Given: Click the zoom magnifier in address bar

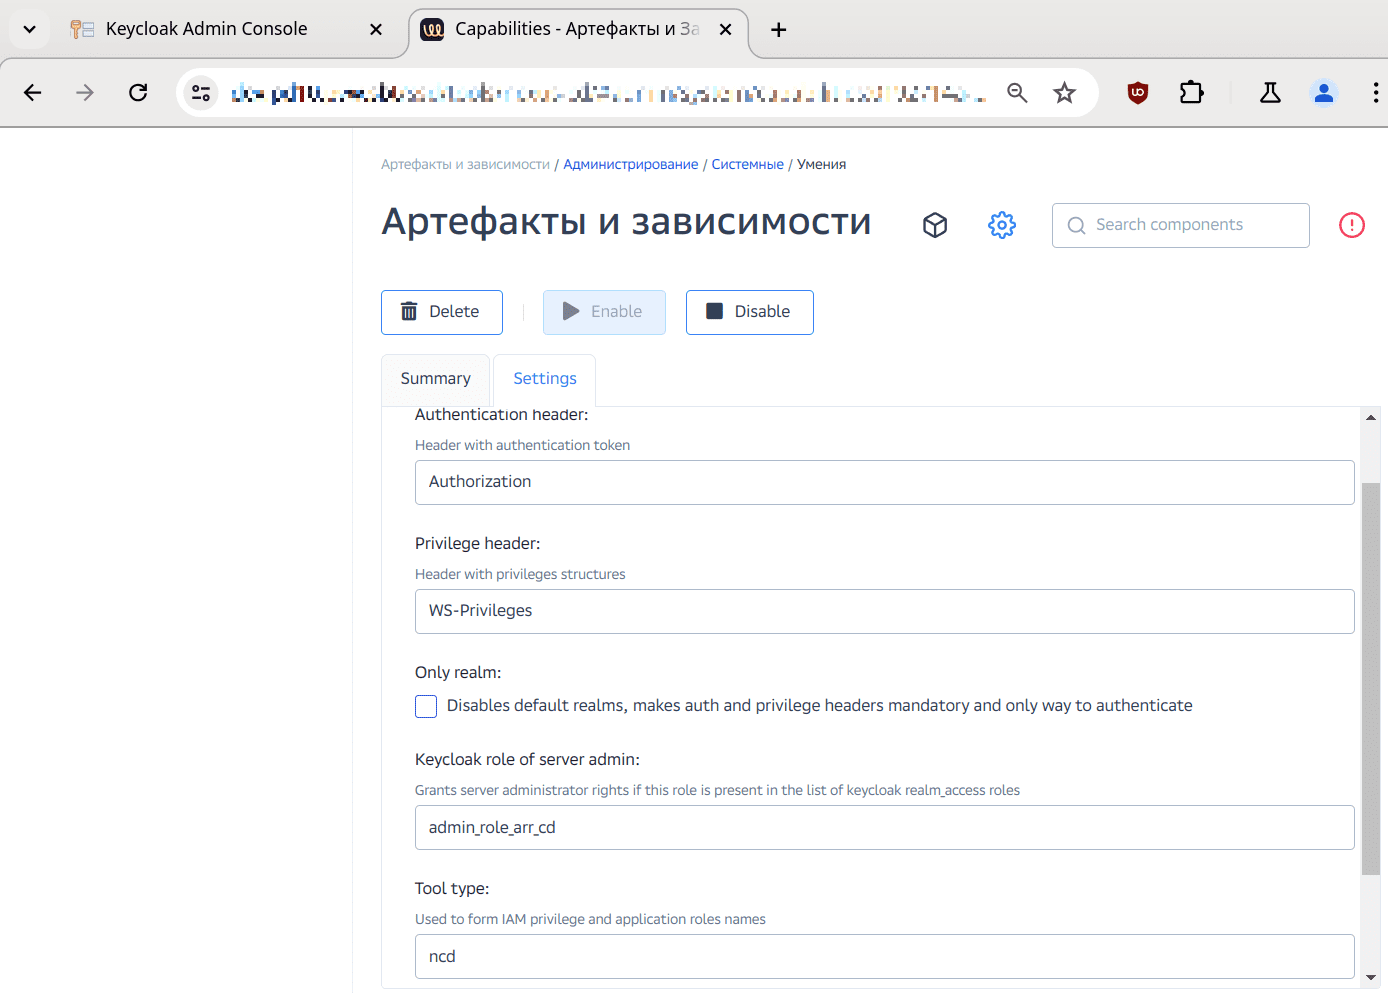Looking at the screenshot, I should (1017, 93).
